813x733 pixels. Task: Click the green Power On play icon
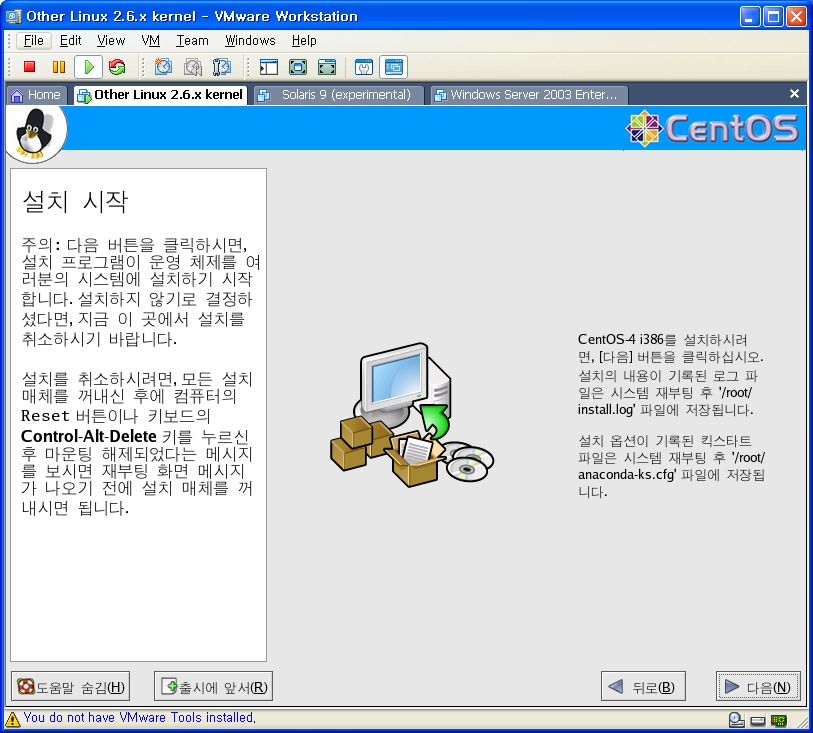pyautogui.click(x=88, y=67)
